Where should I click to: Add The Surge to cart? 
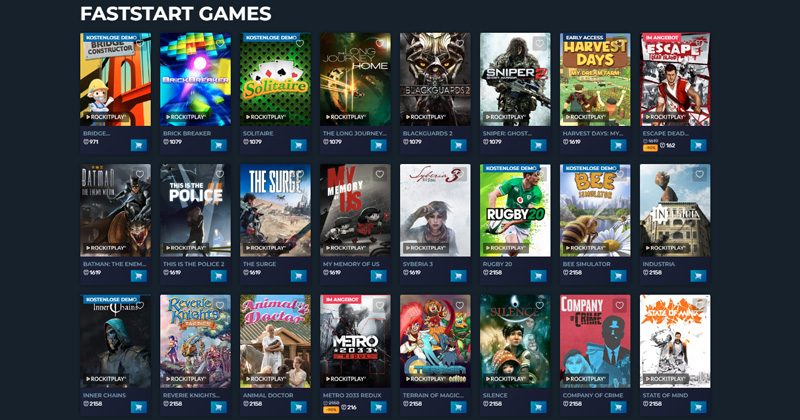pos(298,276)
